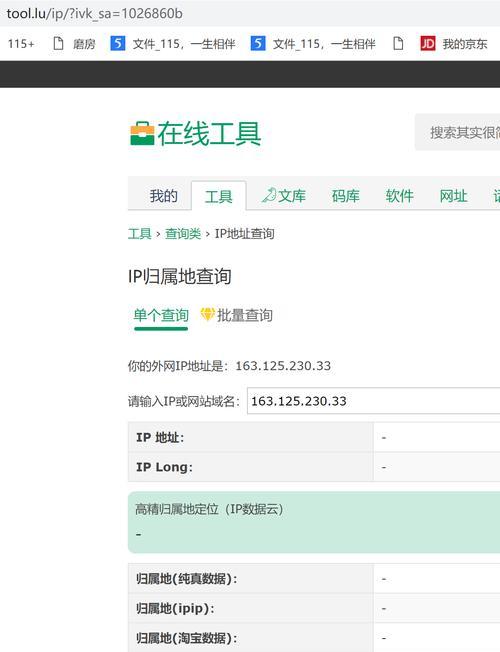The height and width of the screenshot is (652, 500).
Task: Go to 查询类 in the breadcrumb
Action: pos(183,234)
